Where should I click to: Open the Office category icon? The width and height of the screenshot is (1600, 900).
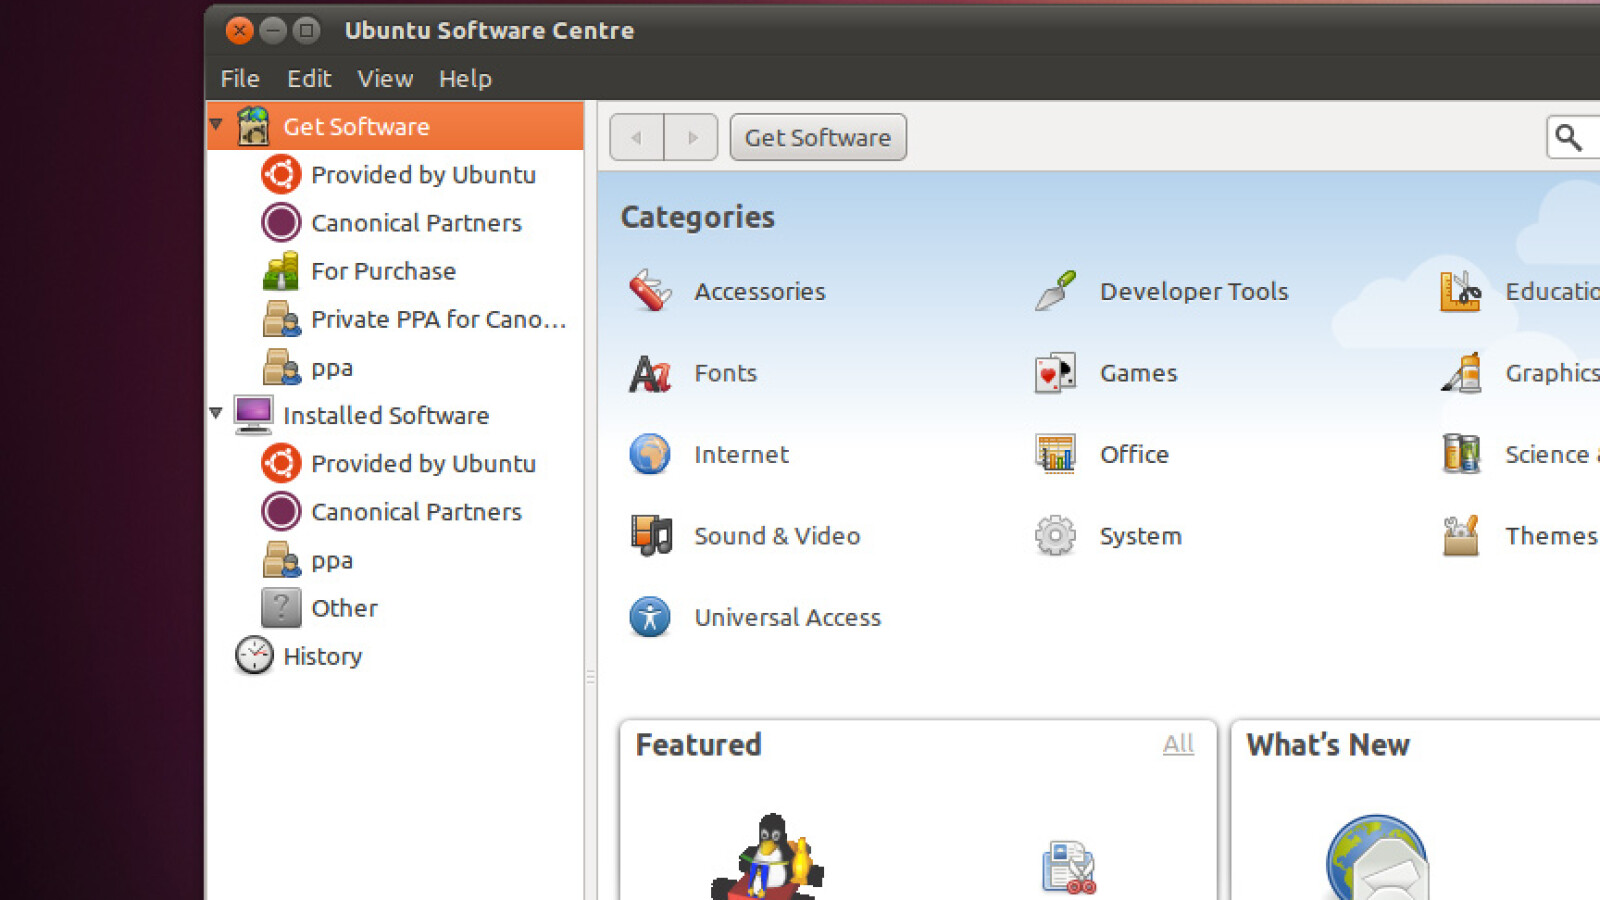pyautogui.click(x=1055, y=454)
